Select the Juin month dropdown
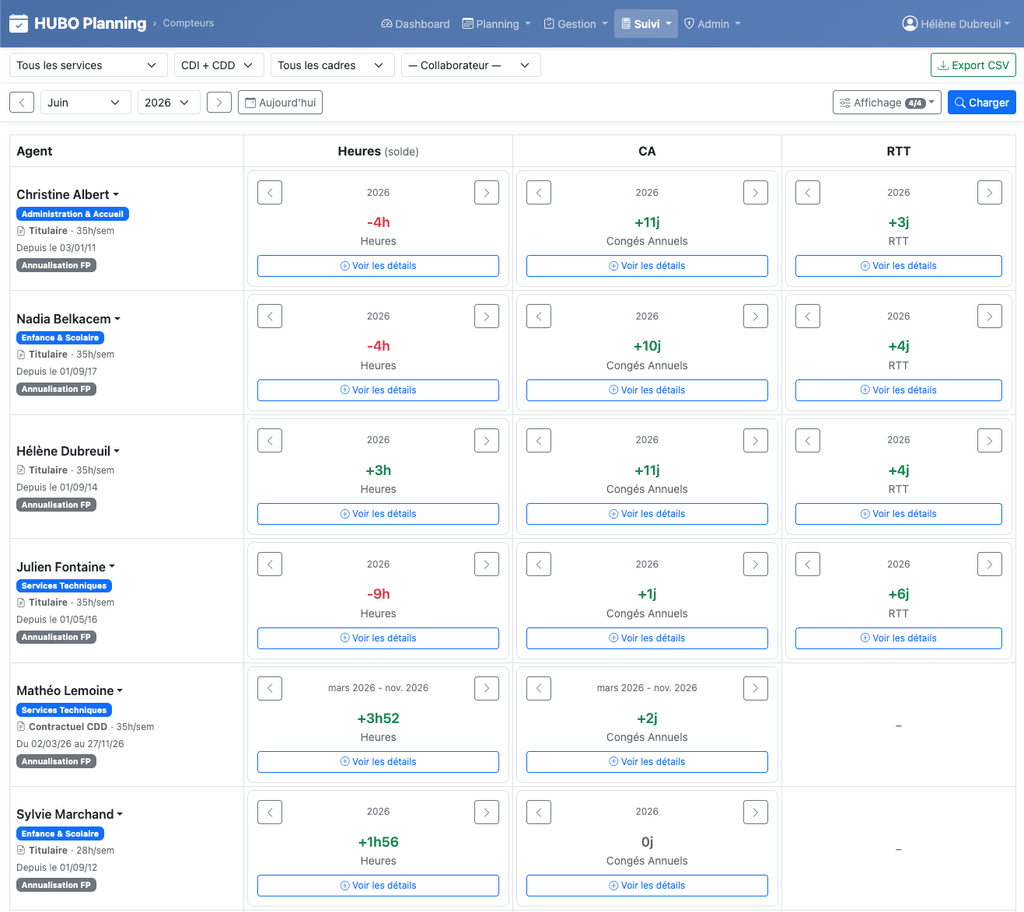The height and width of the screenshot is (912, 1024). [x=86, y=103]
